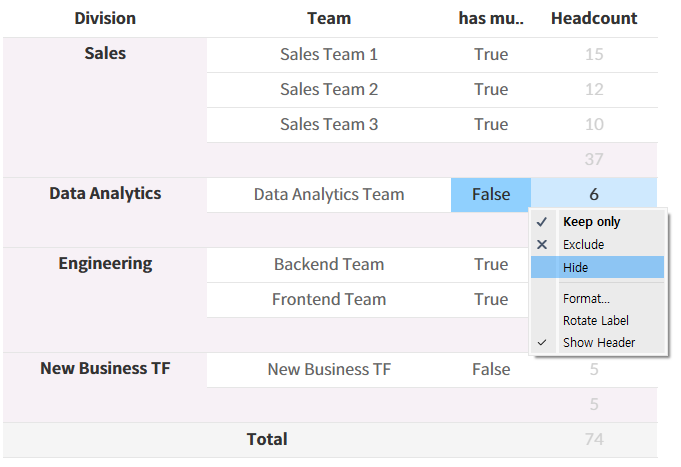Click the Sales Team 3 cell
681x467 pixels.
click(x=329, y=125)
